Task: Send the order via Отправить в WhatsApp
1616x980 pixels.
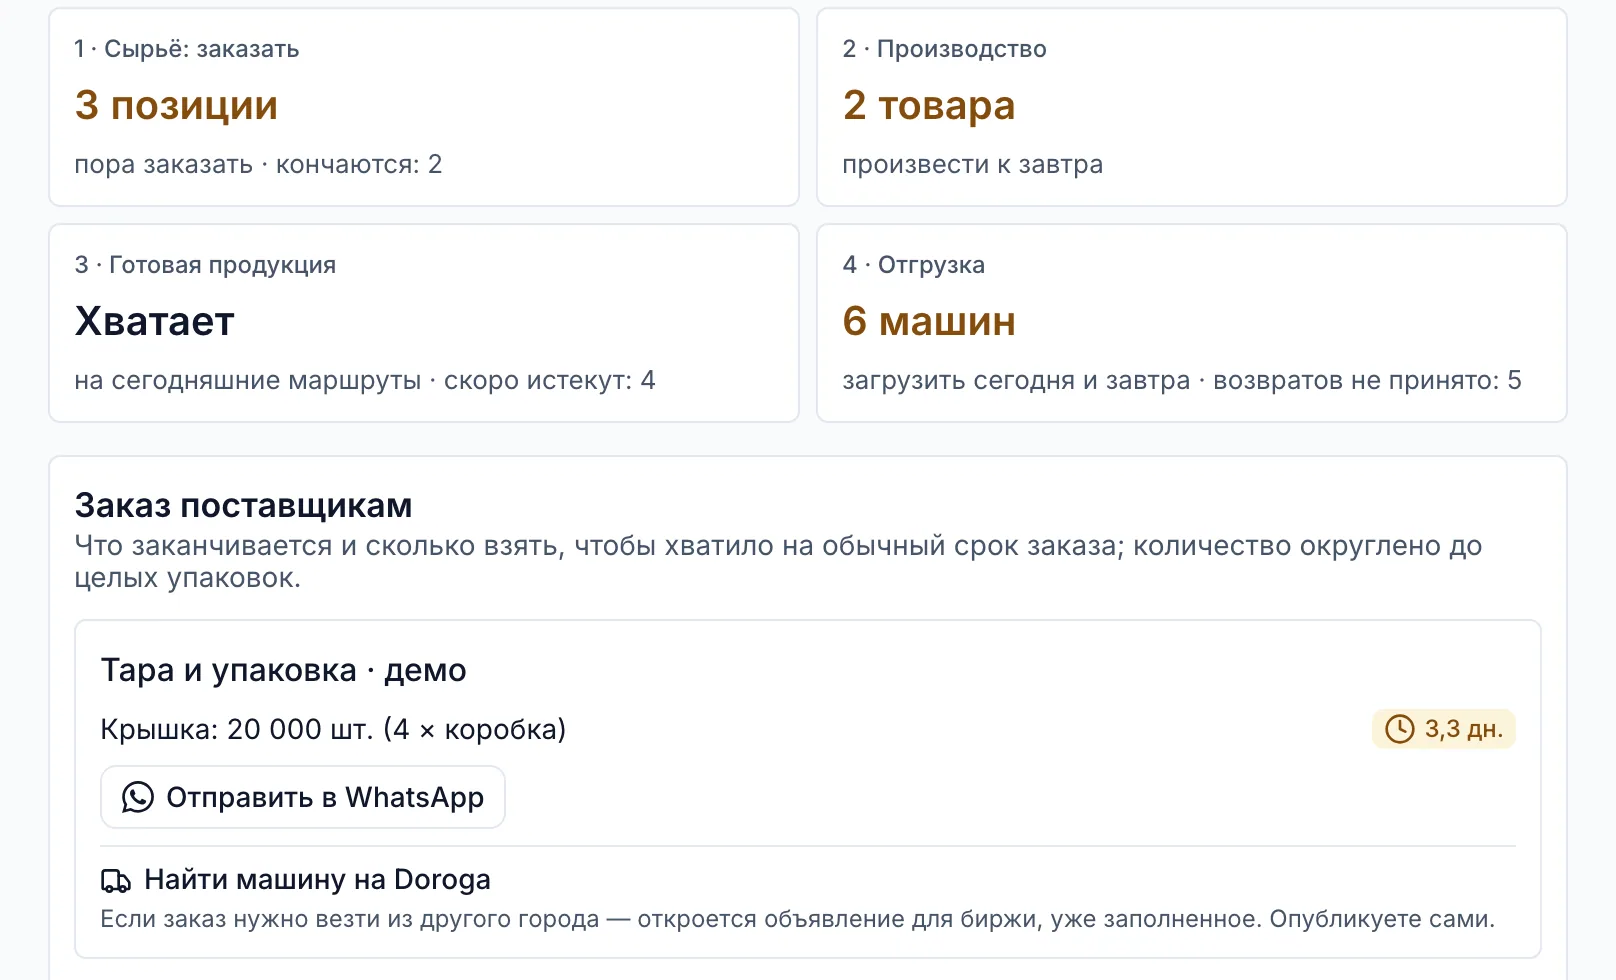Action: click(303, 797)
